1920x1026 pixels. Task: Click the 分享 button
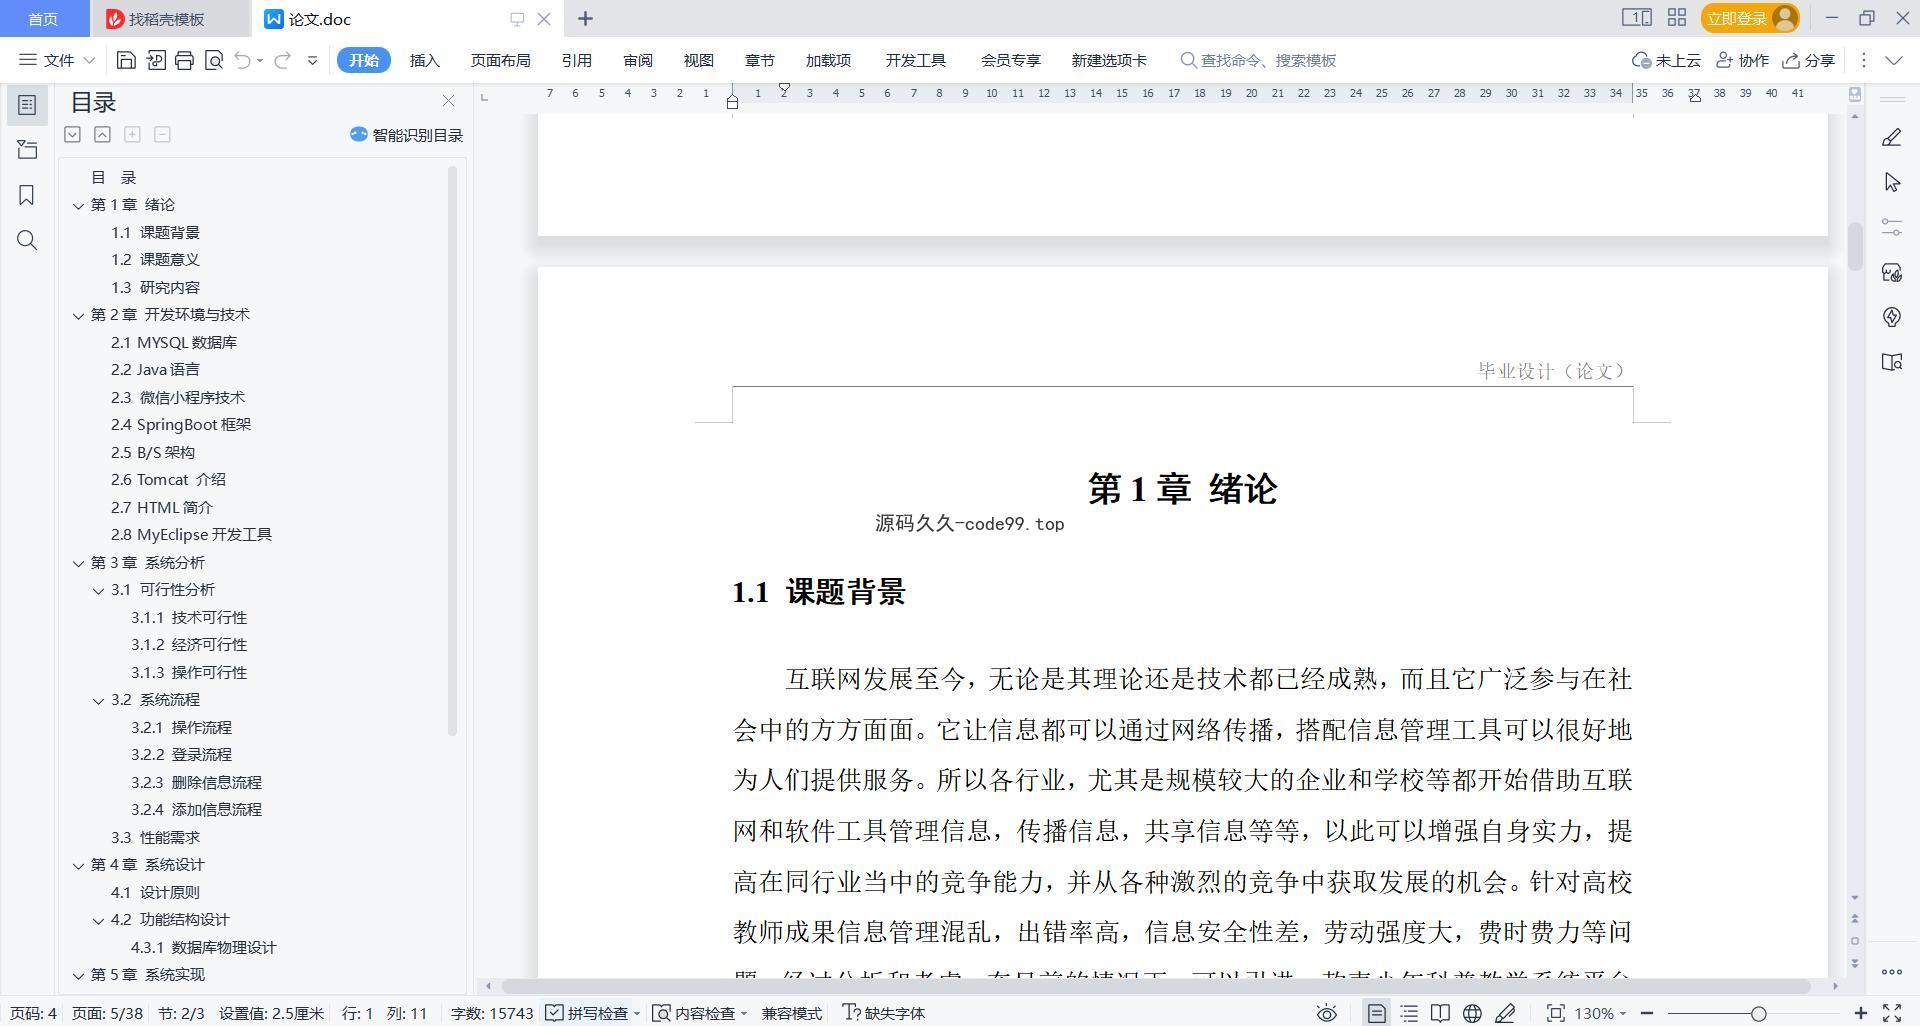(1809, 60)
